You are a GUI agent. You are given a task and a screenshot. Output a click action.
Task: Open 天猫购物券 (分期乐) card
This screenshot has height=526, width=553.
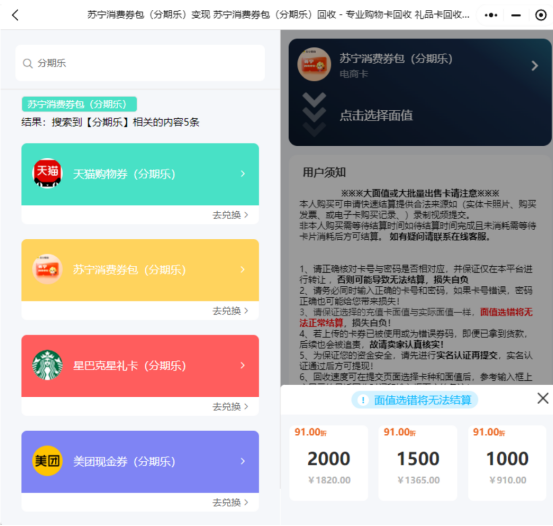point(140,174)
